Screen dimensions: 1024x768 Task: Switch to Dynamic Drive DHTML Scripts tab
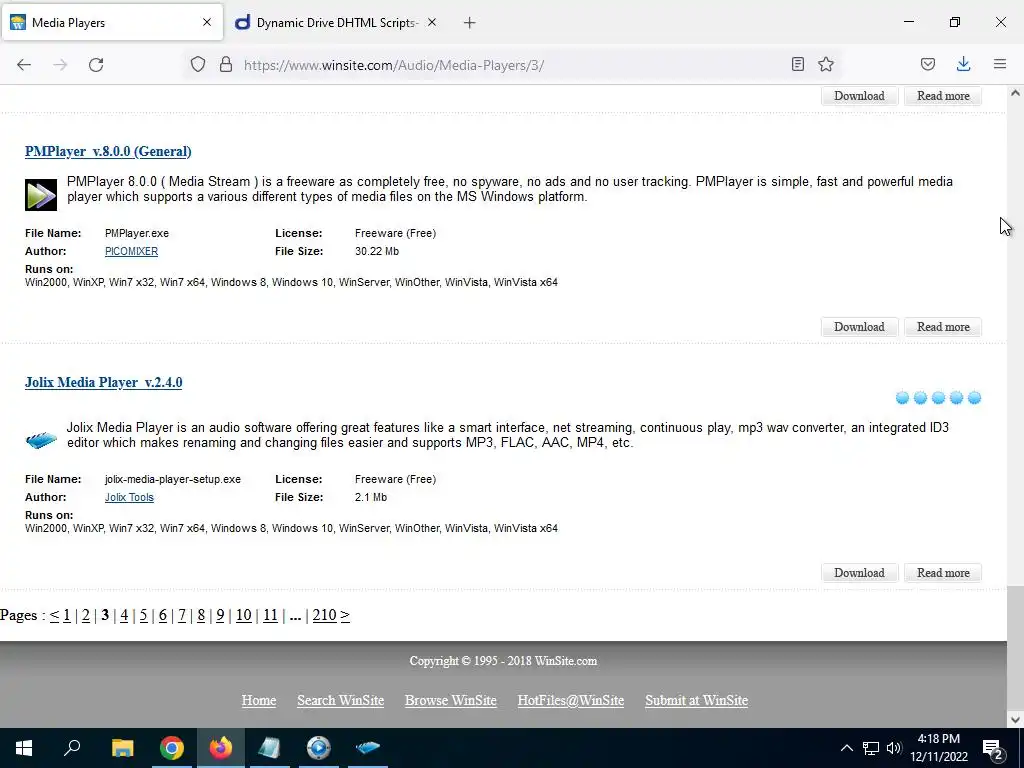point(336,23)
